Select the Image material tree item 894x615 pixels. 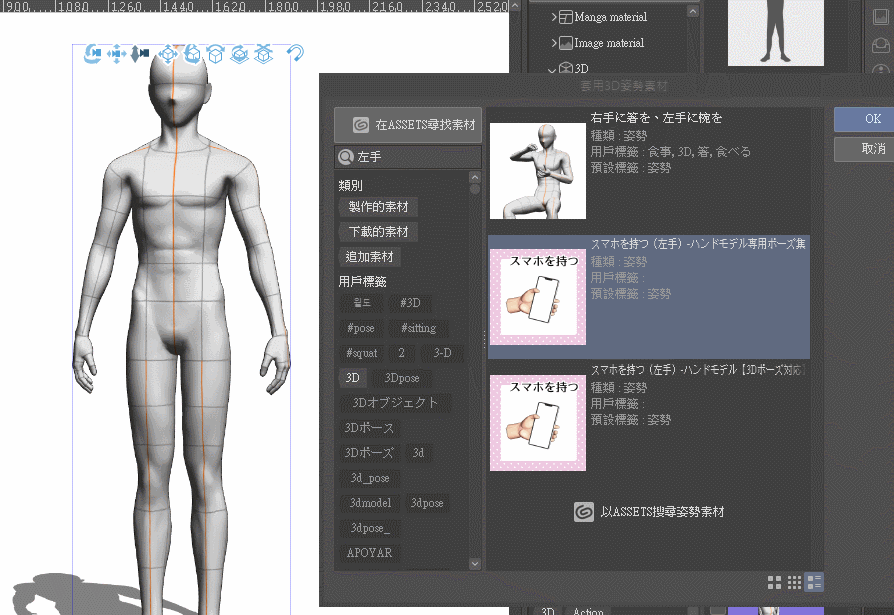[609, 43]
